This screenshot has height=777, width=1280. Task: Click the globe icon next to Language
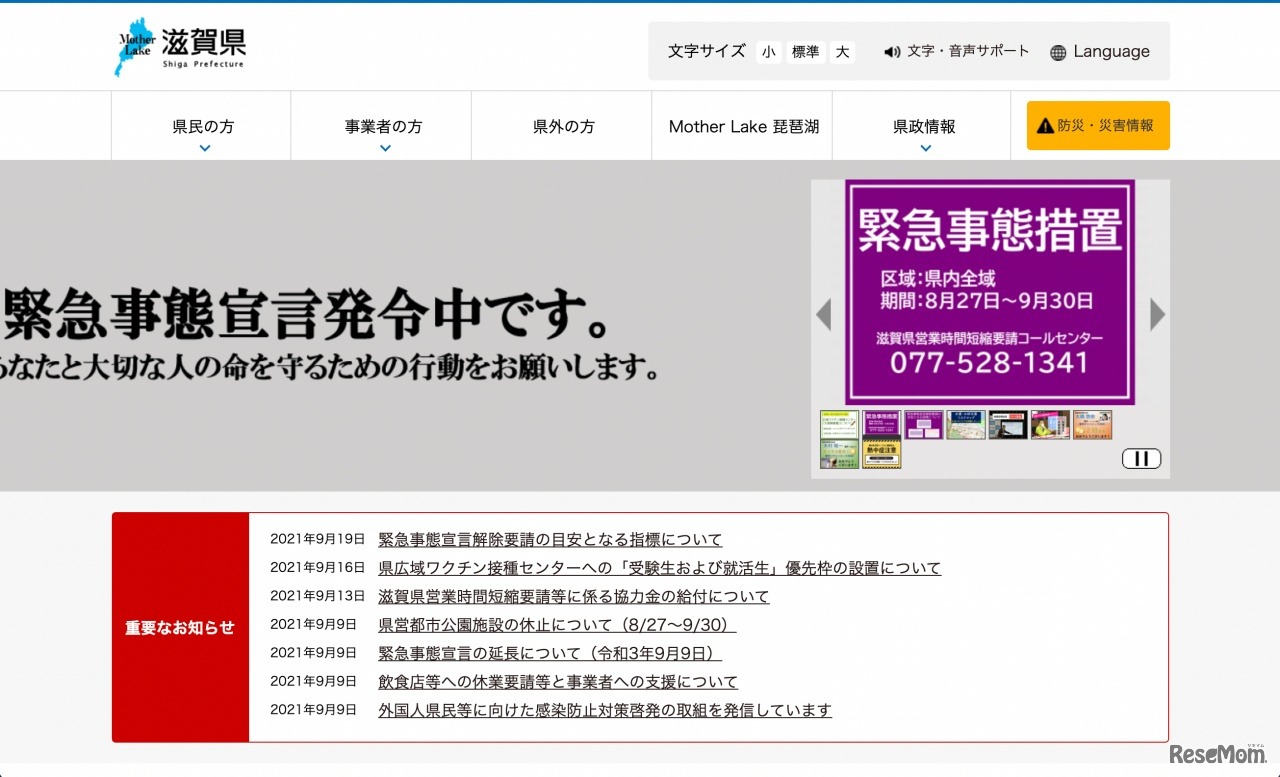click(x=1058, y=53)
